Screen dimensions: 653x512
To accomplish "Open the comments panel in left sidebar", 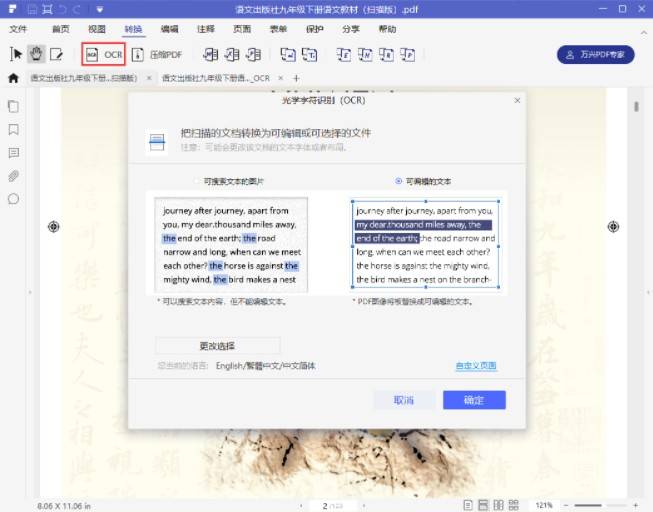I will click(x=14, y=153).
